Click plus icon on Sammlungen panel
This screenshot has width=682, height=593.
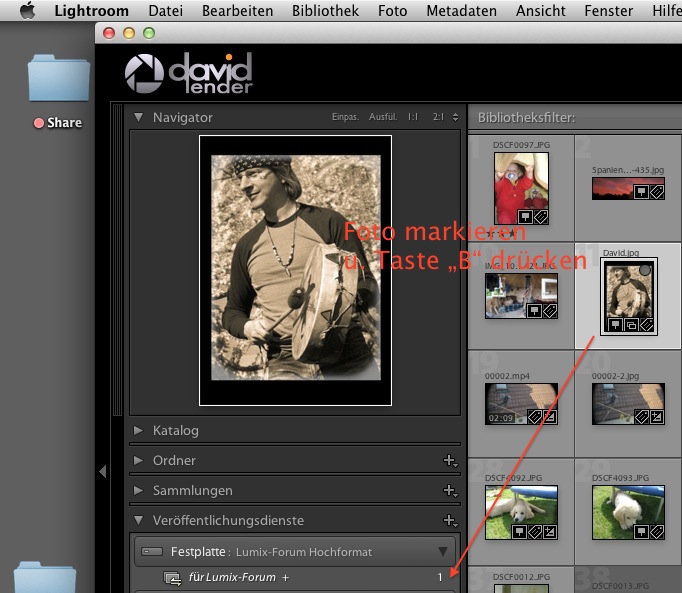pyautogui.click(x=449, y=491)
